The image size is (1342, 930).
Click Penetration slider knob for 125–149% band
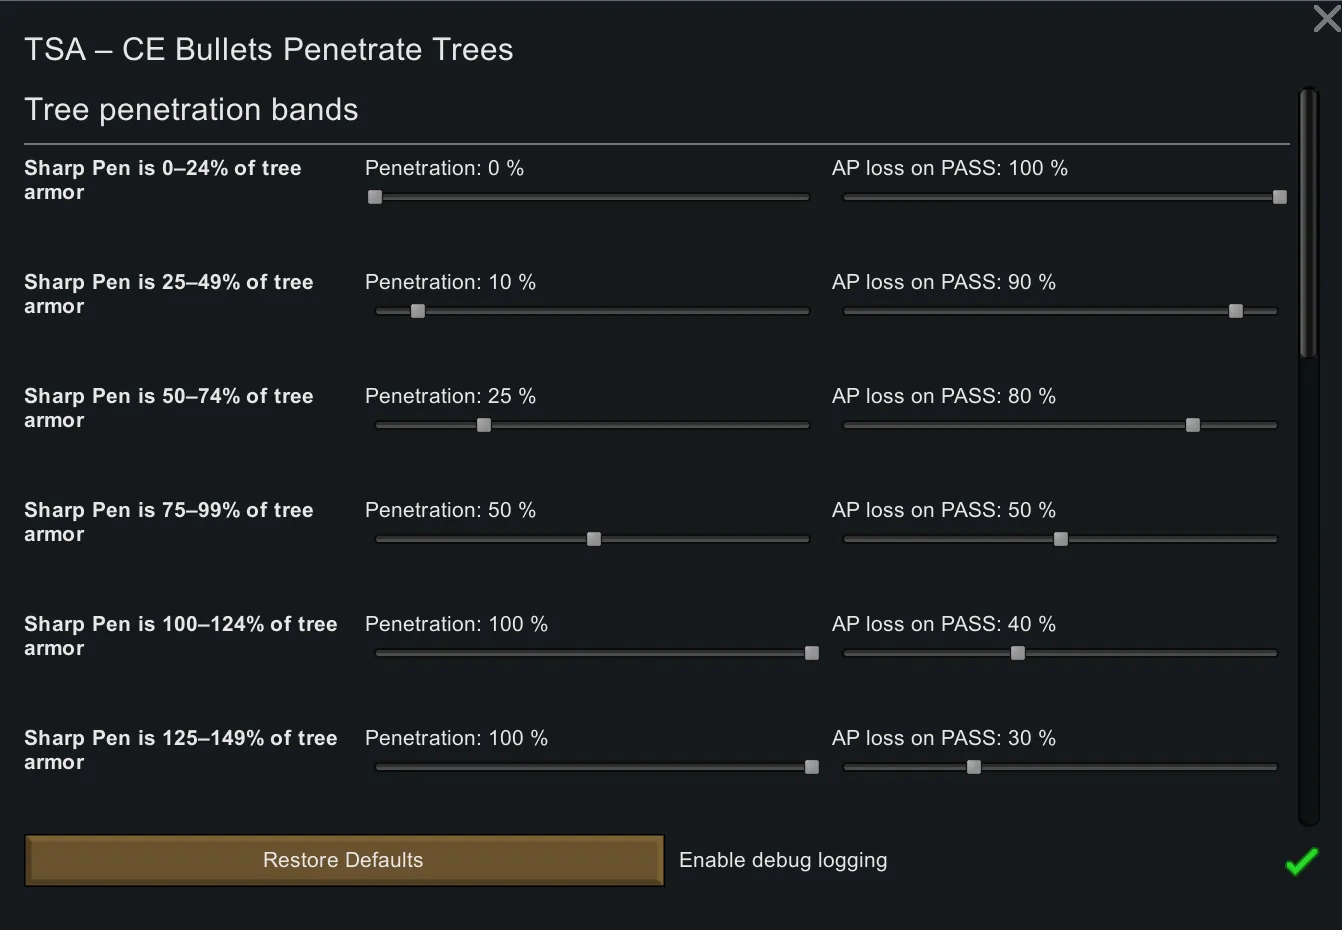click(x=812, y=767)
